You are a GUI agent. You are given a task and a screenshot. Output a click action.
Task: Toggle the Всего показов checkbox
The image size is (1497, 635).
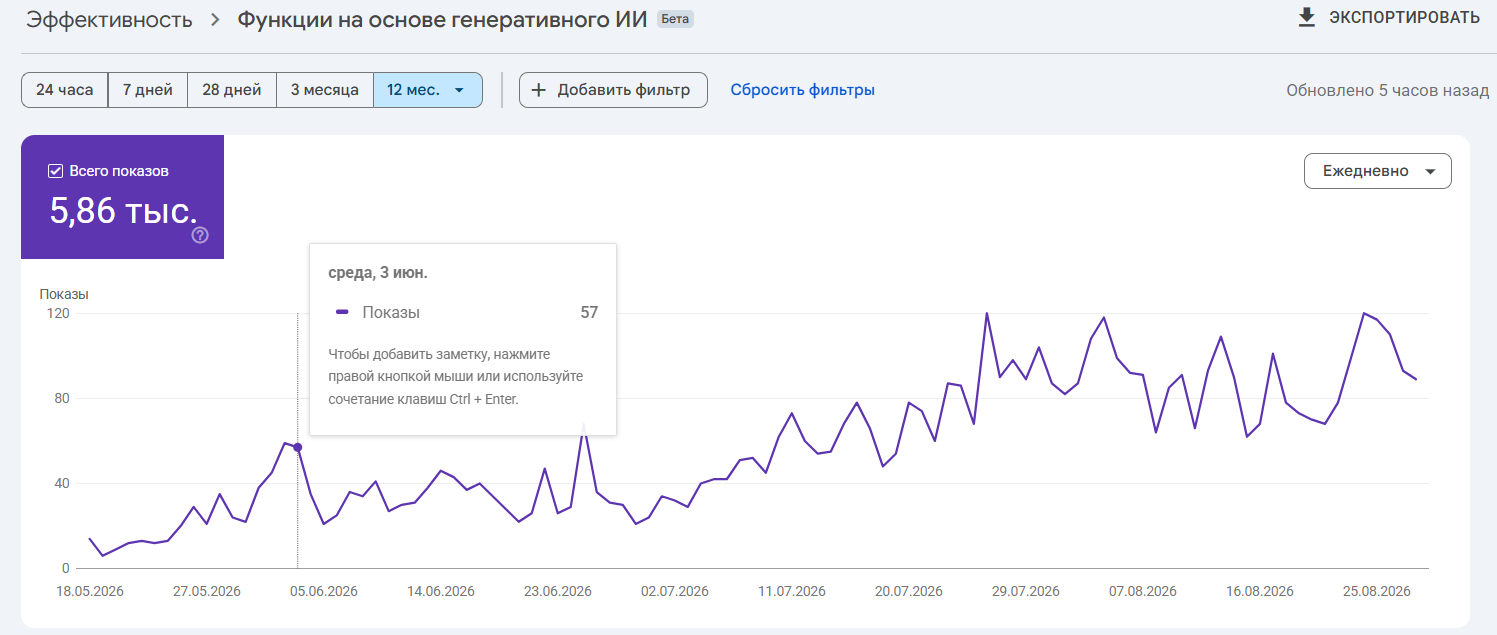[x=55, y=171]
